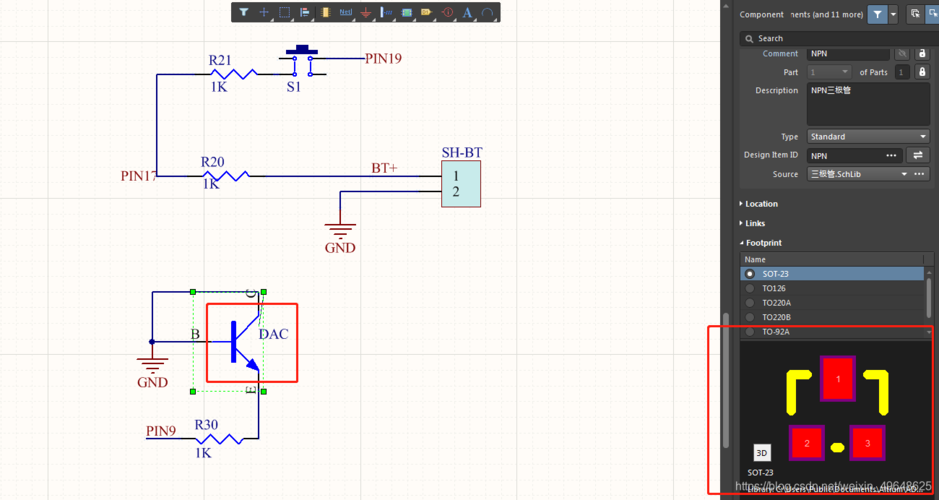Select the Place Arc drawing tool

point(488,12)
